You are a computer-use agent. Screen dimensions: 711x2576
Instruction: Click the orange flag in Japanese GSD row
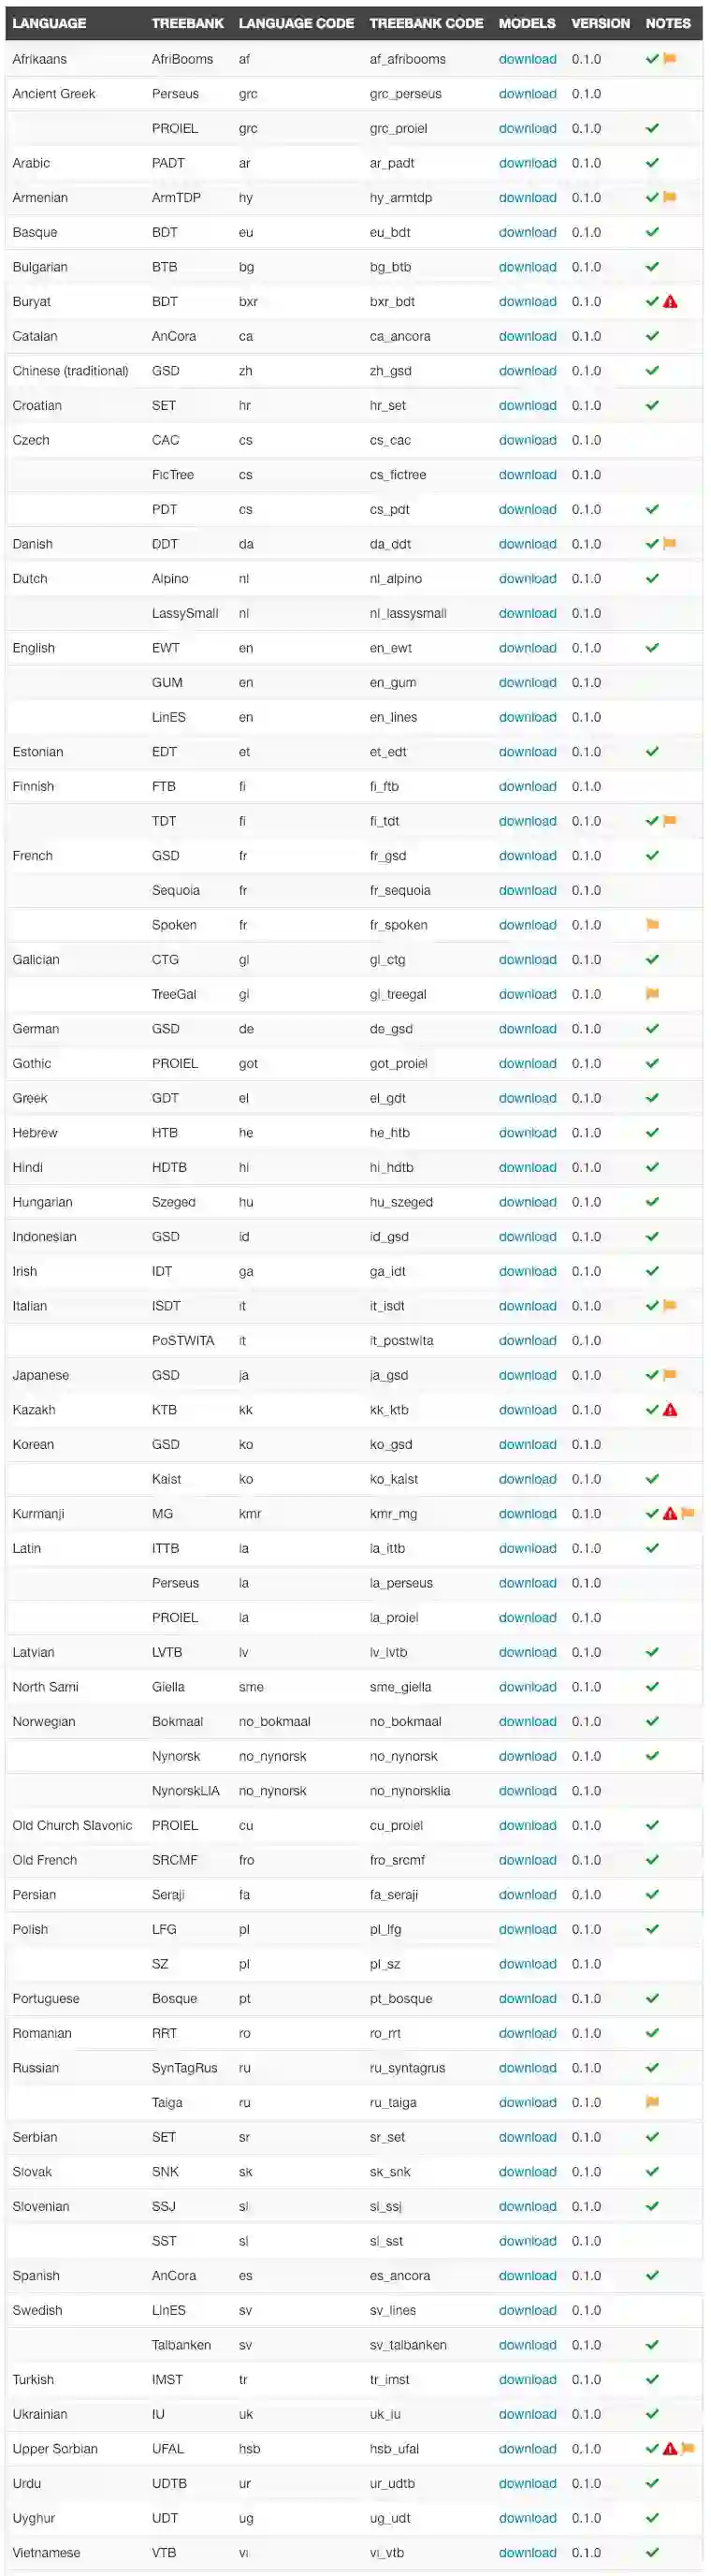pyautogui.click(x=670, y=1375)
